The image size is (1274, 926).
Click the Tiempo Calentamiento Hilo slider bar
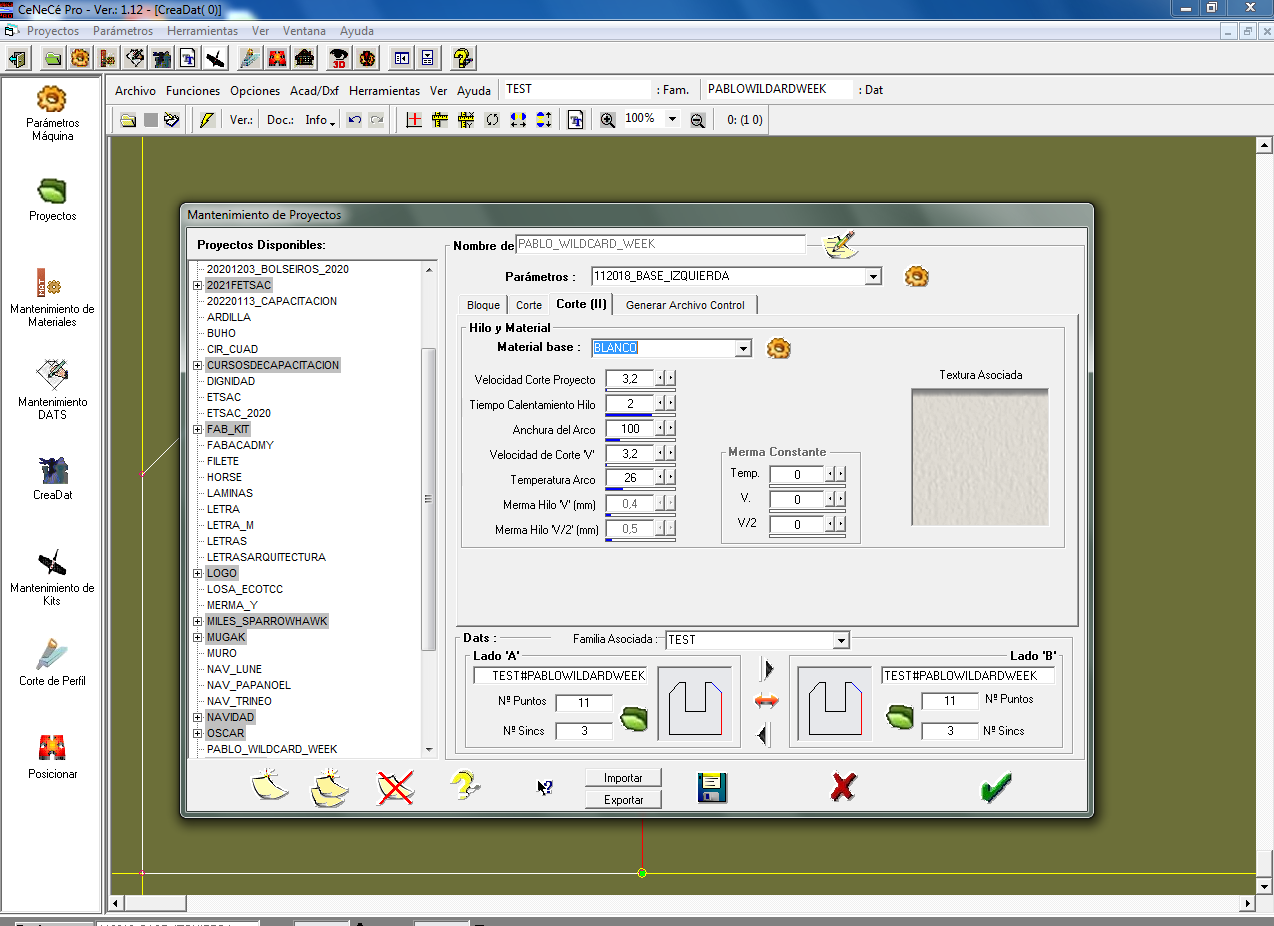coord(640,414)
